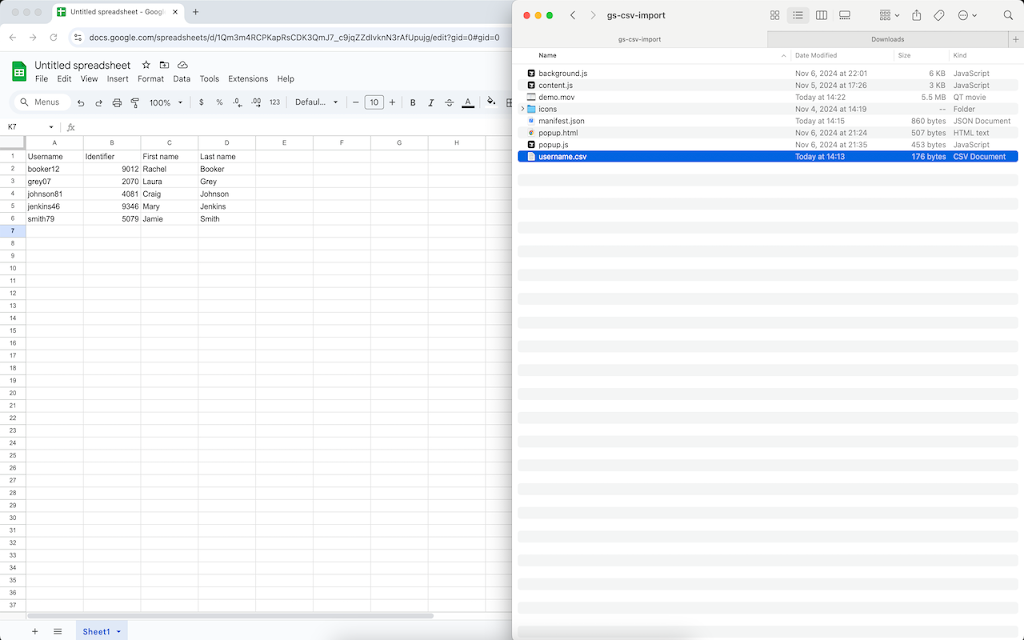
Task: Open Finder action (more) menu
Action: [967, 15]
